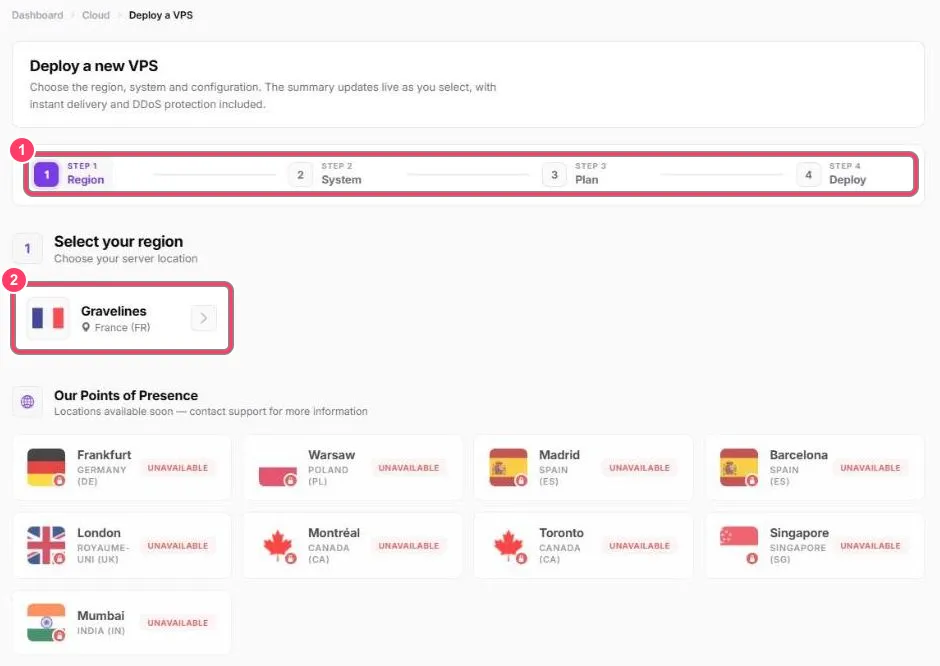
Task: Click the GERMANY (DE) country label
Action: [x=101, y=475]
